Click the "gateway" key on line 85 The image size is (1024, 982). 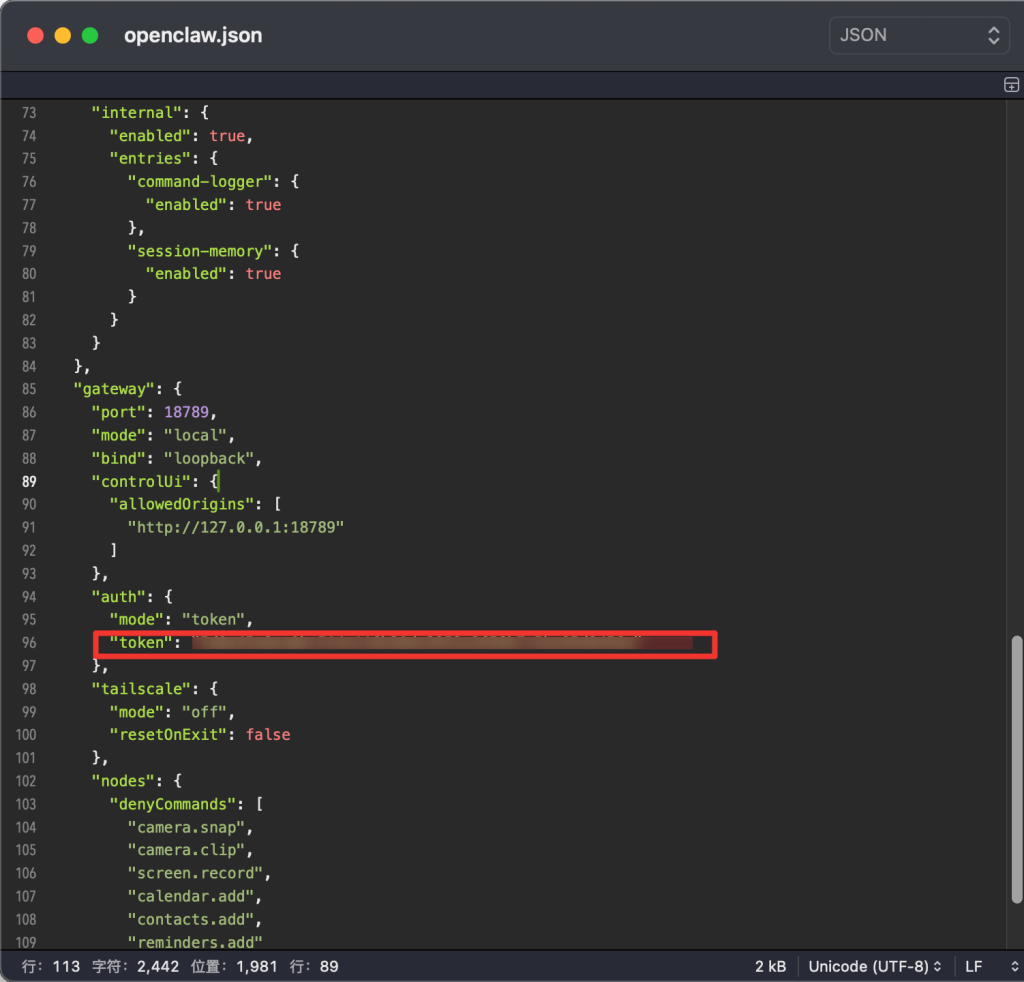click(113, 388)
